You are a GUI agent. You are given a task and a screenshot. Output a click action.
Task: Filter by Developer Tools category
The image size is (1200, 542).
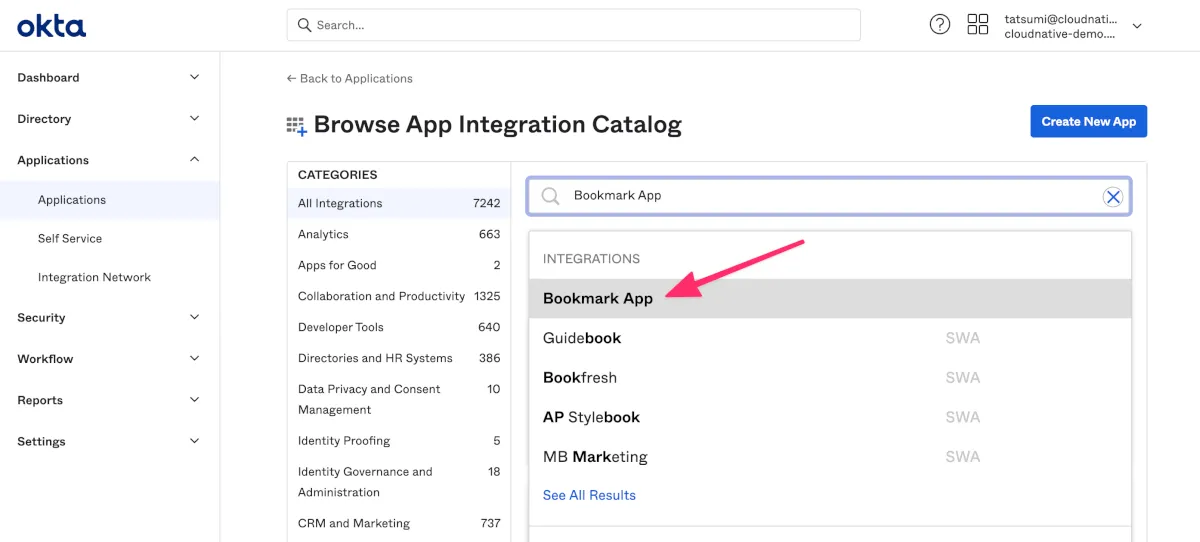click(x=341, y=327)
